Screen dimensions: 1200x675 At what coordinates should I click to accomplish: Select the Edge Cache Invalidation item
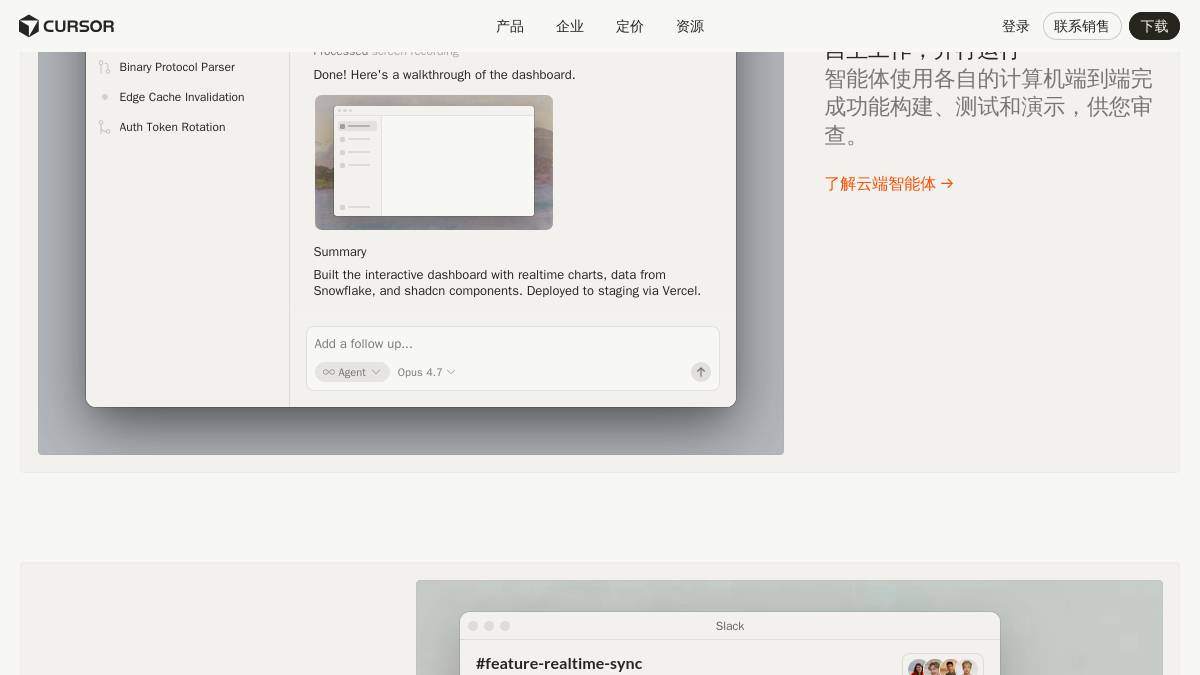coord(182,97)
